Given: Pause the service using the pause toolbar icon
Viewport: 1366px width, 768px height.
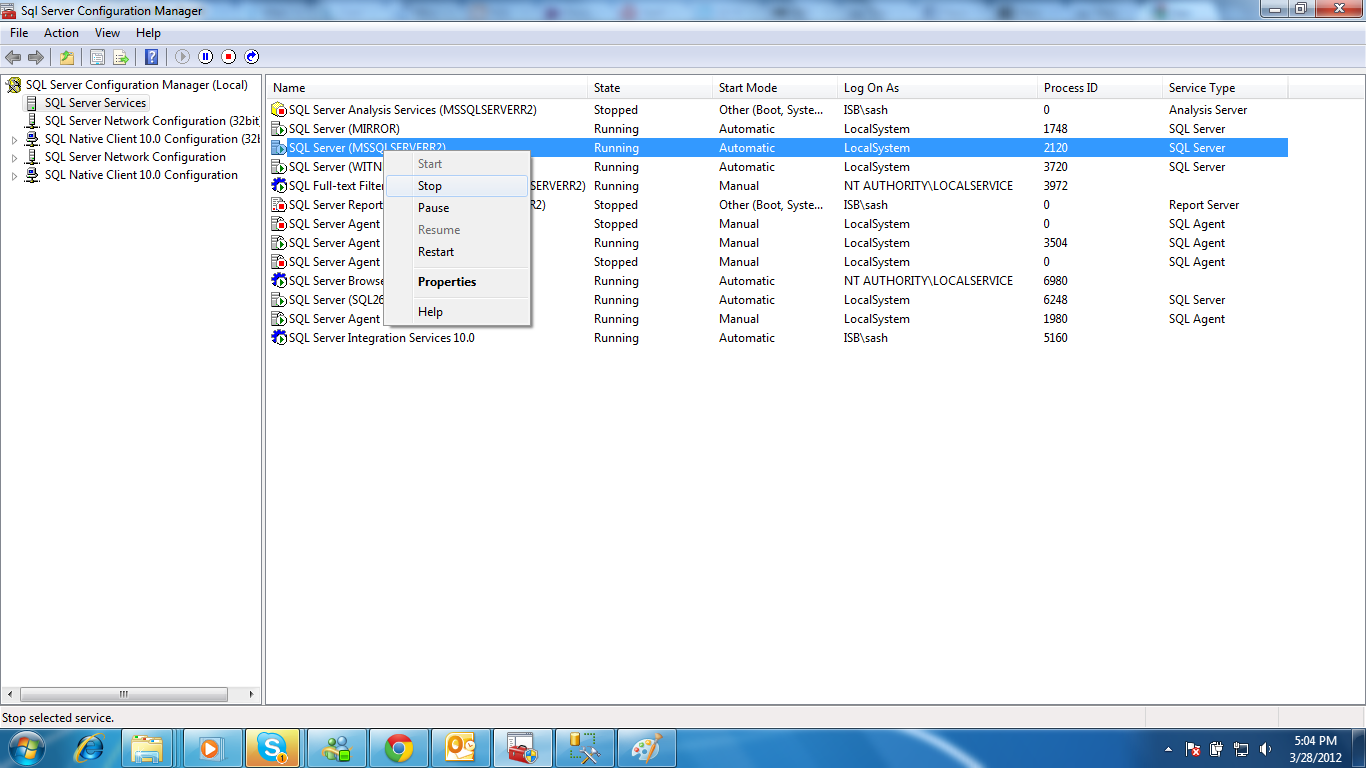Looking at the screenshot, I should tap(206, 57).
